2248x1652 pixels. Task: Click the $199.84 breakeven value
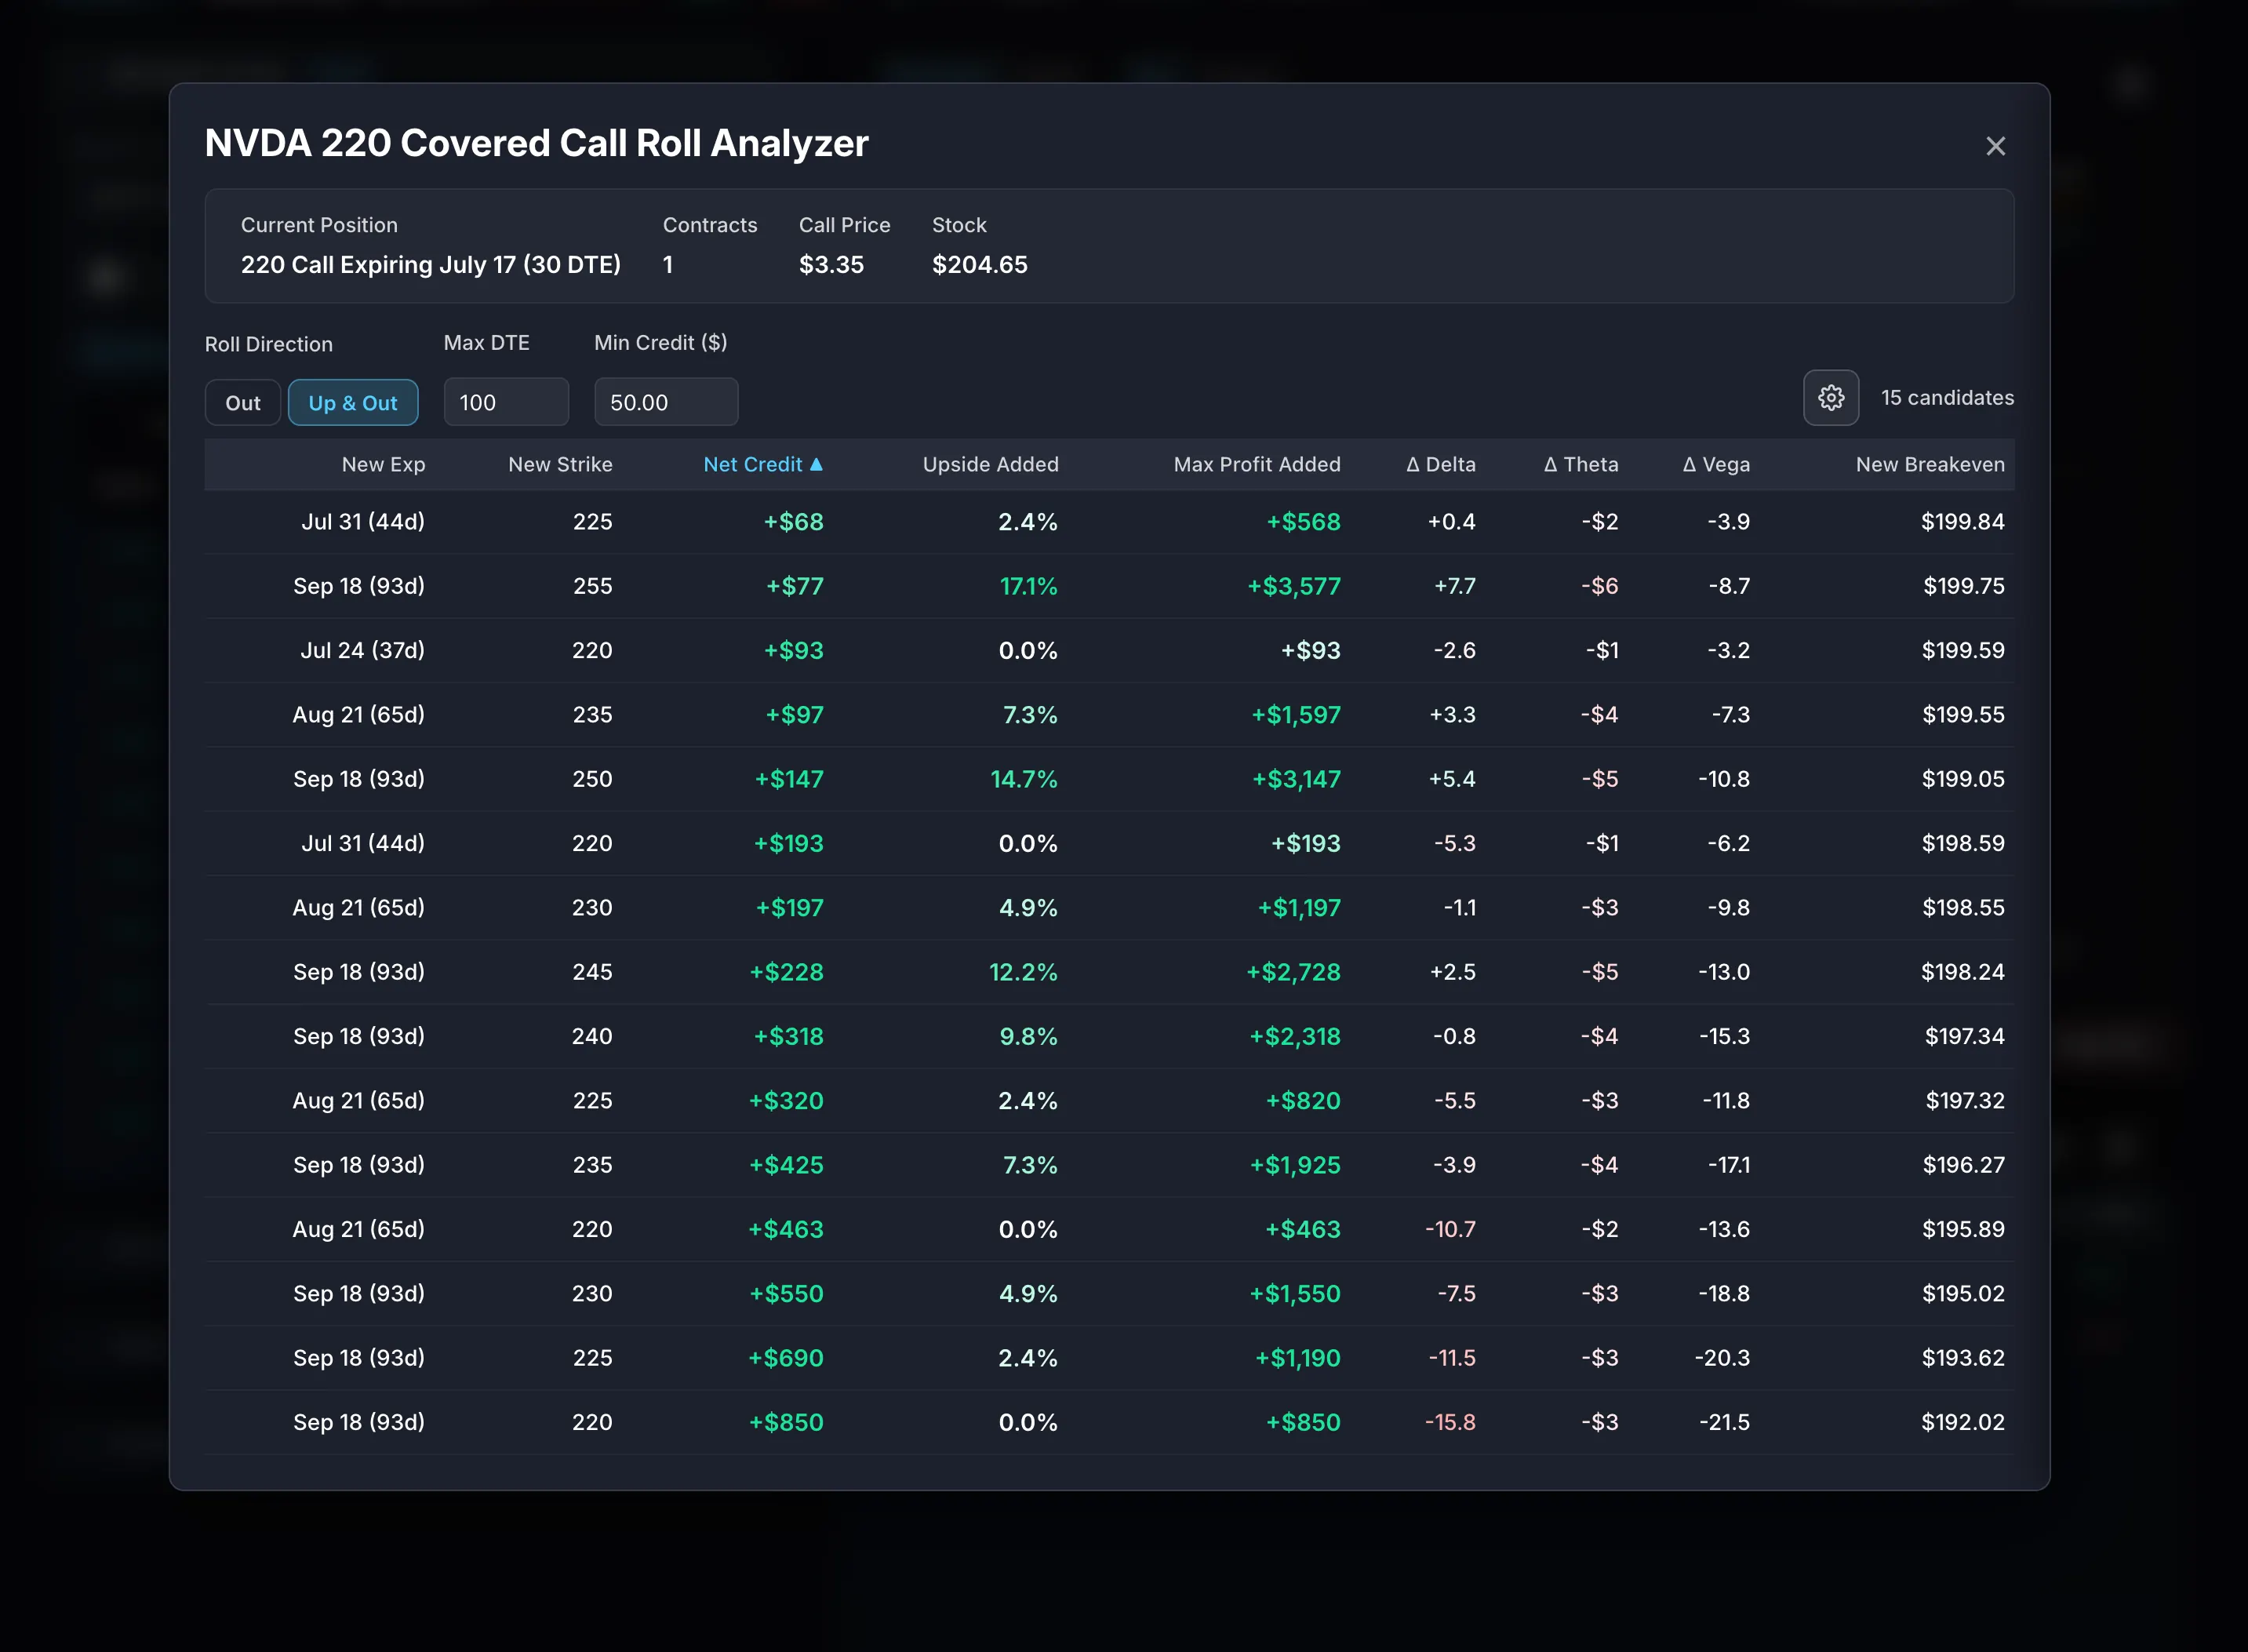pyautogui.click(x=1963, y=522)
